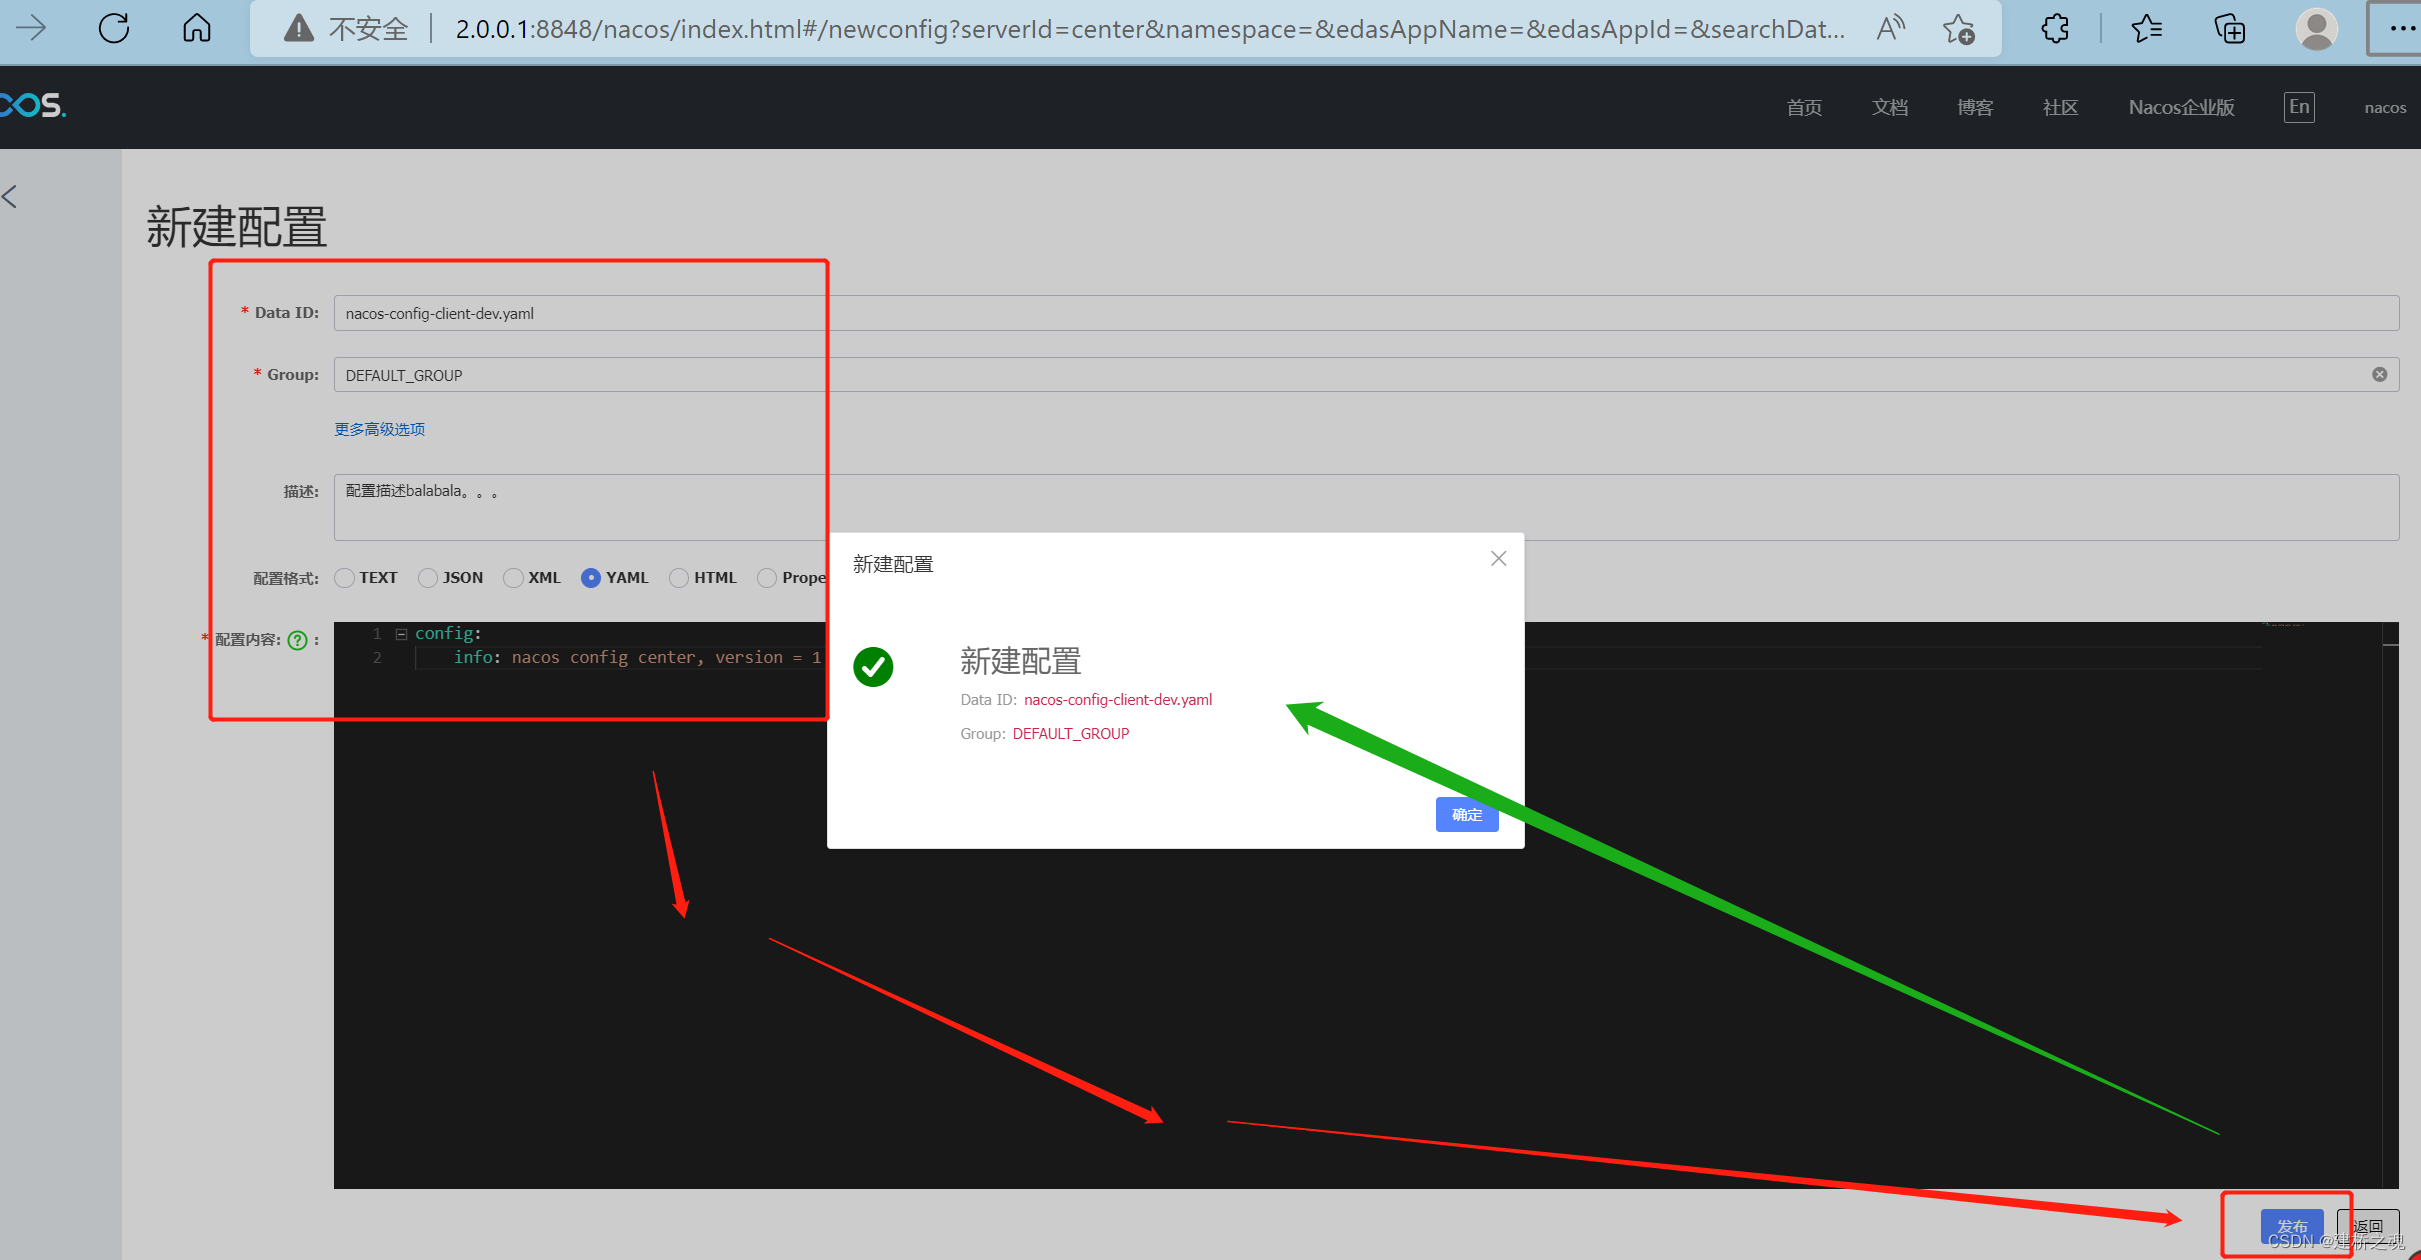The width and height of the screenshot is (2421, 1260).
Task: Click the config content help question icon
Action: 297,640
